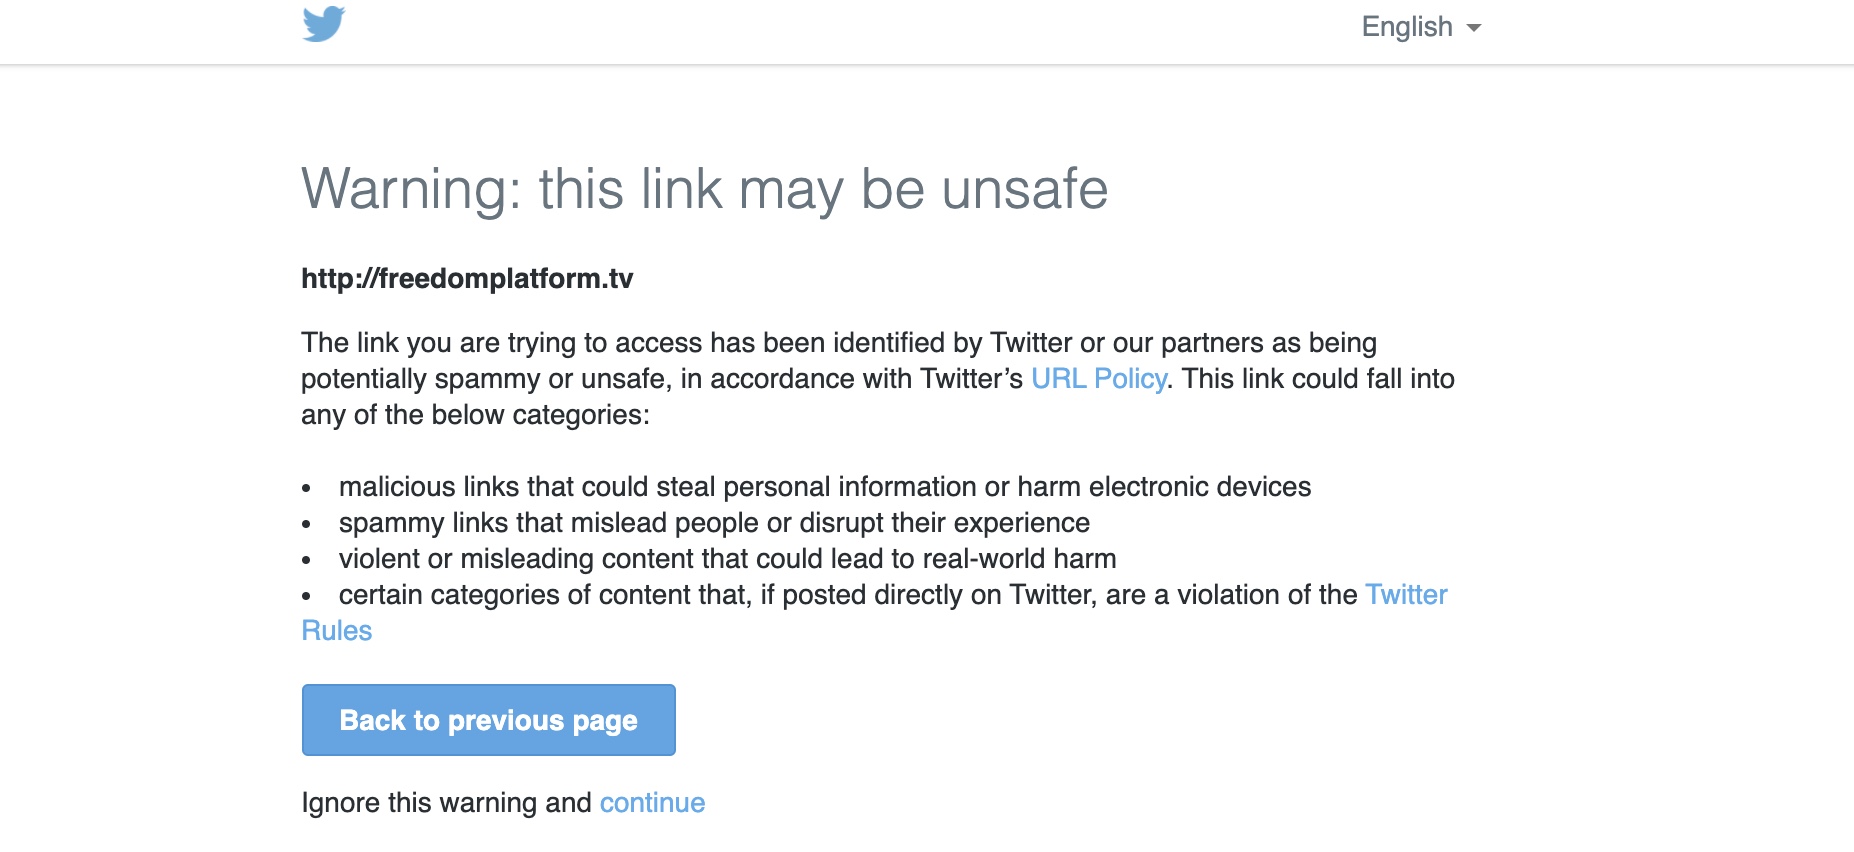Screen dimensions: 1854x852
Task: Click the bullet dot before 'violent or misleading'
Action: [x=307, y=561]
